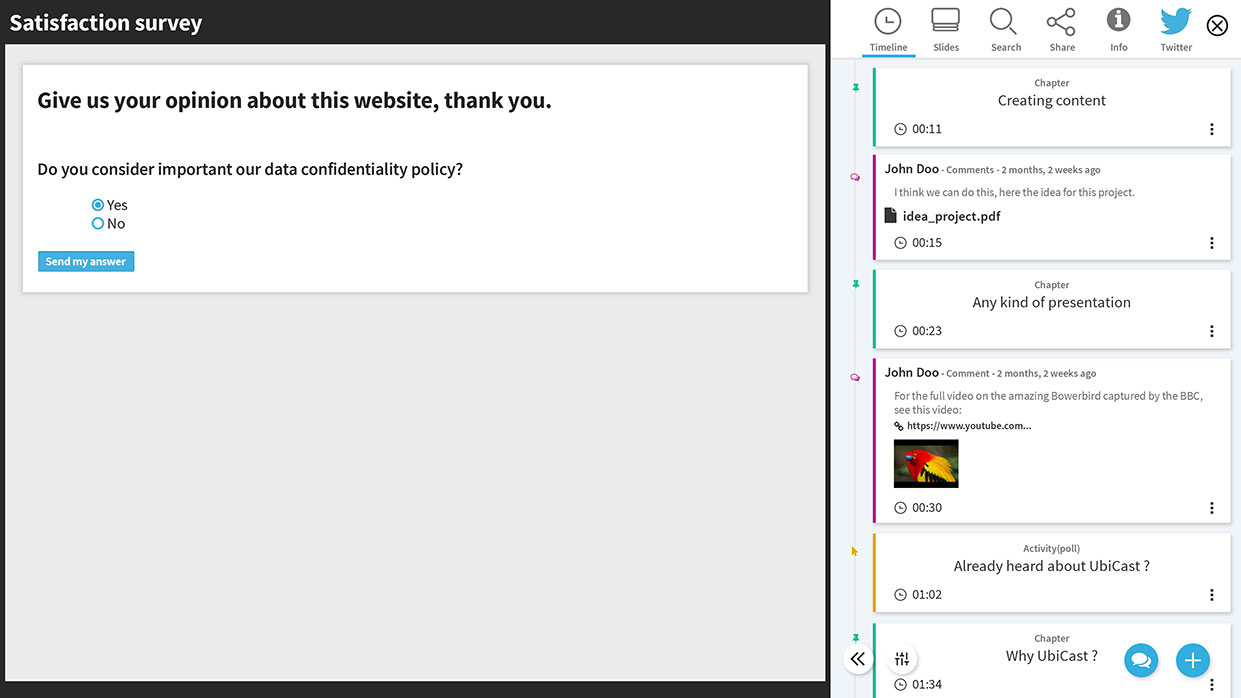Click the Bowerbird video thumbnail
The height and width of the screenshot is (698, 1241).
(x=925, y=464)
